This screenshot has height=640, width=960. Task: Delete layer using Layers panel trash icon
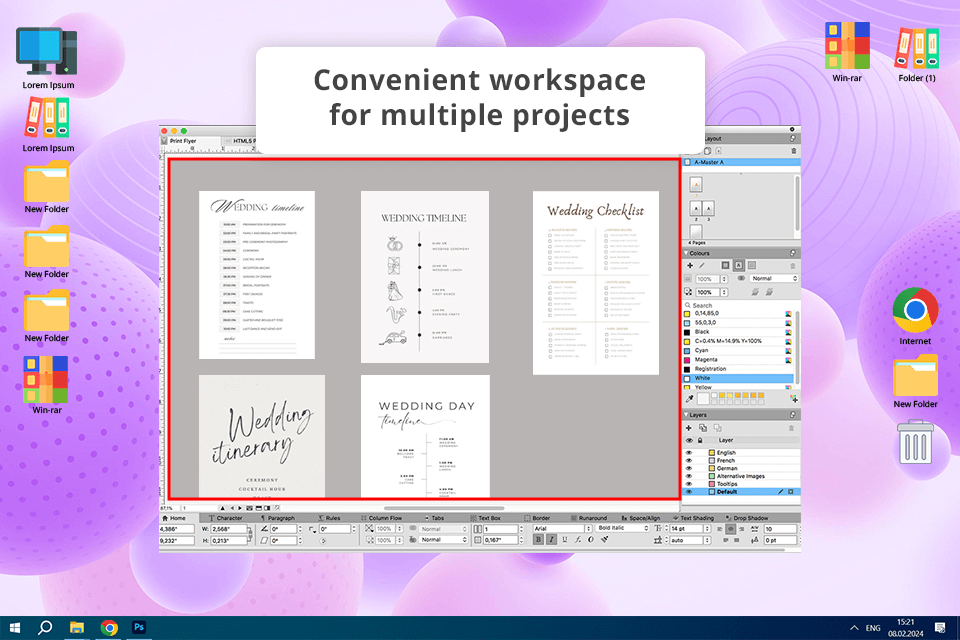[x=792, y=428]
